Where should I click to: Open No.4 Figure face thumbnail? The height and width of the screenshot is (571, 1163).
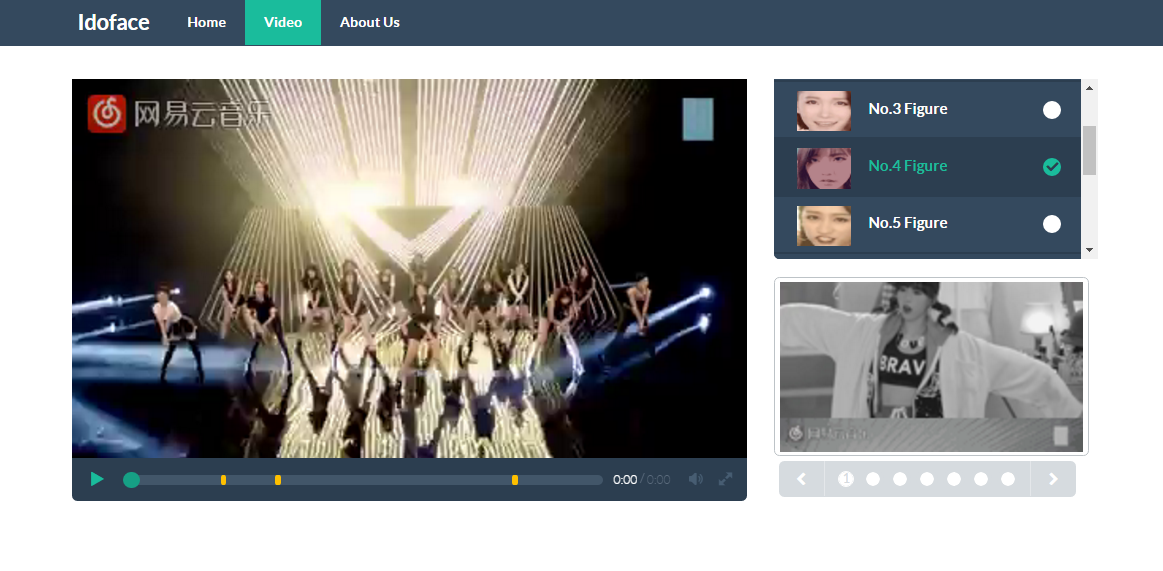pyautogui.click(x=824, y=168)
